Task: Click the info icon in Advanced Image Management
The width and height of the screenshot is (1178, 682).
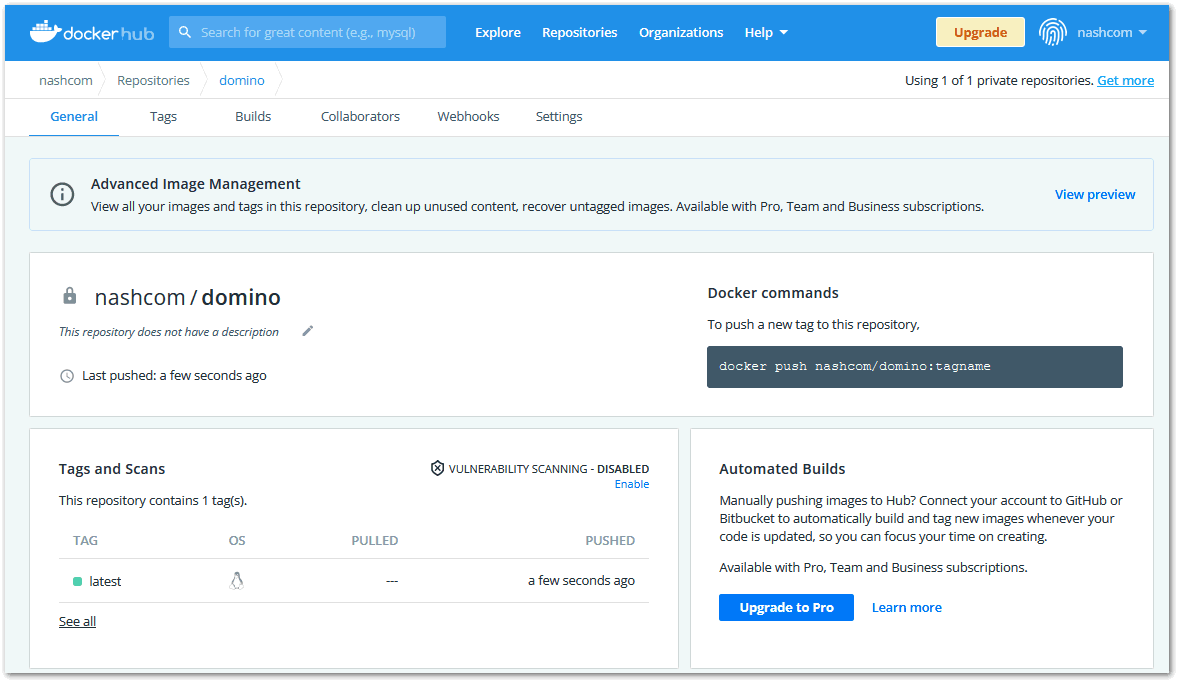Action: coord(62,195)
